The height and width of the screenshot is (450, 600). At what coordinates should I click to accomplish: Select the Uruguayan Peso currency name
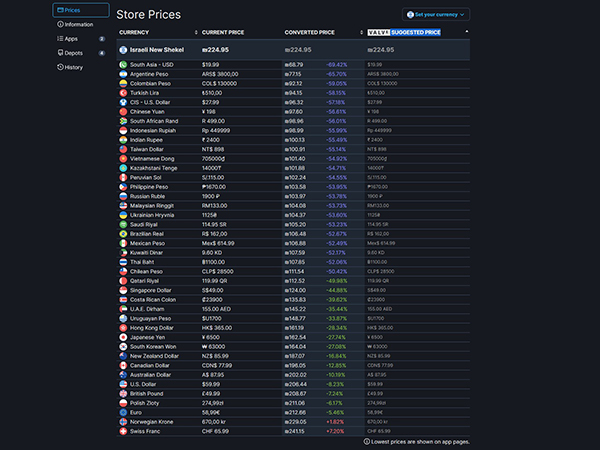[x=150, y=319]
